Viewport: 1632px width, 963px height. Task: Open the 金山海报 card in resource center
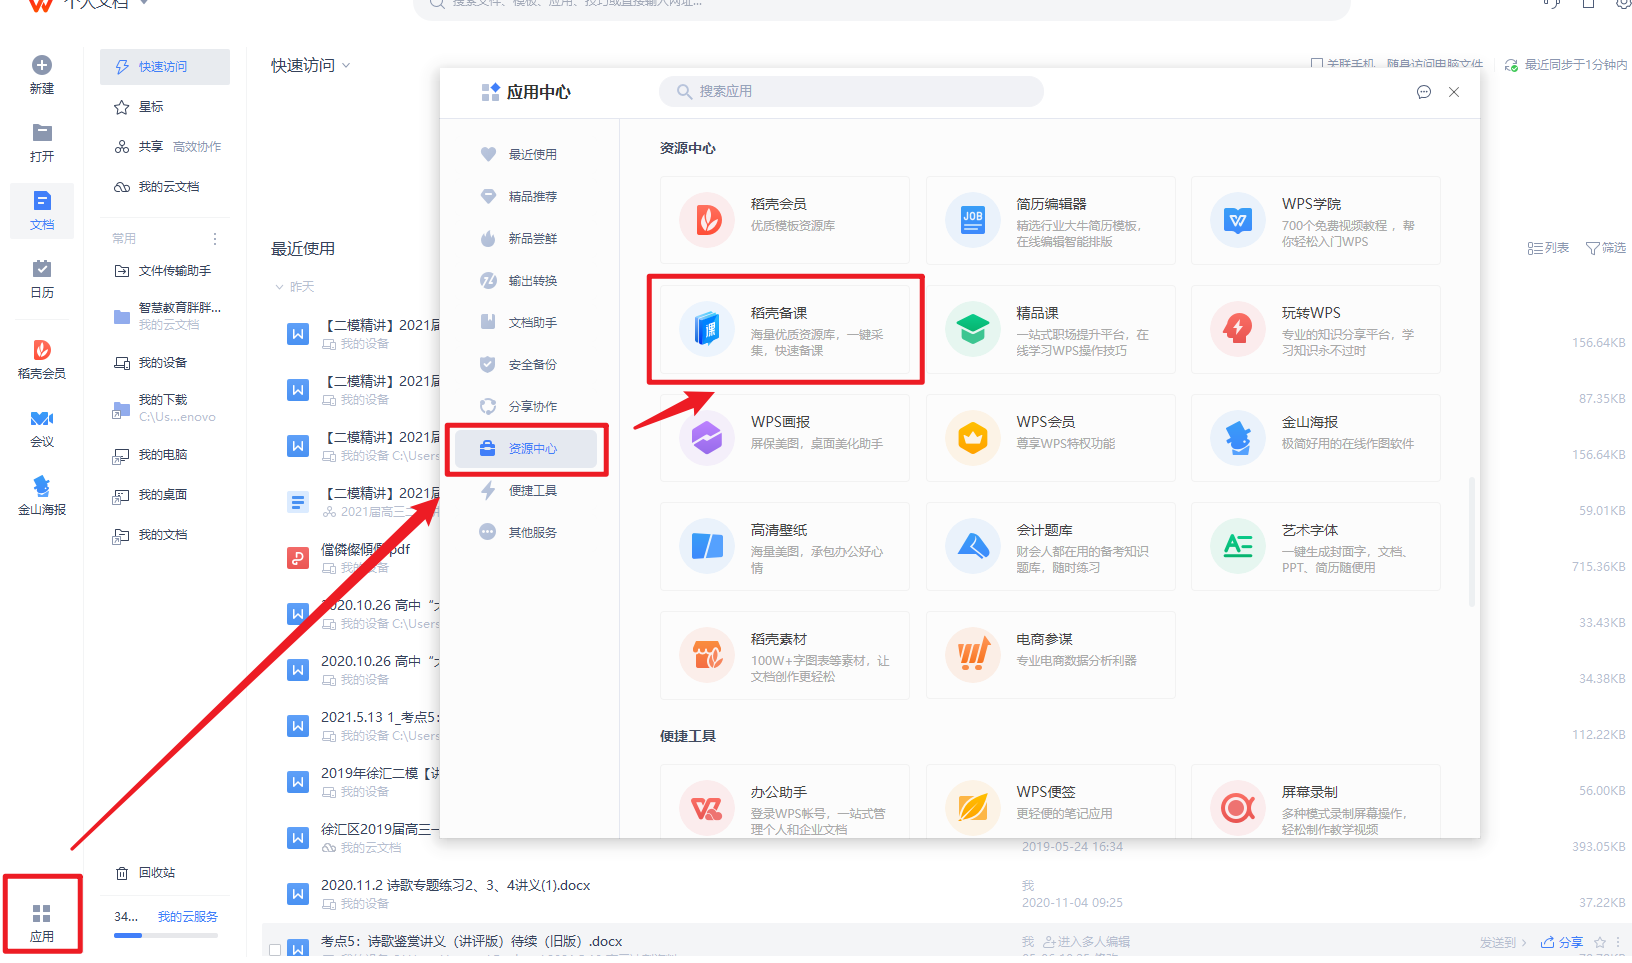[x=1315, y=437]
